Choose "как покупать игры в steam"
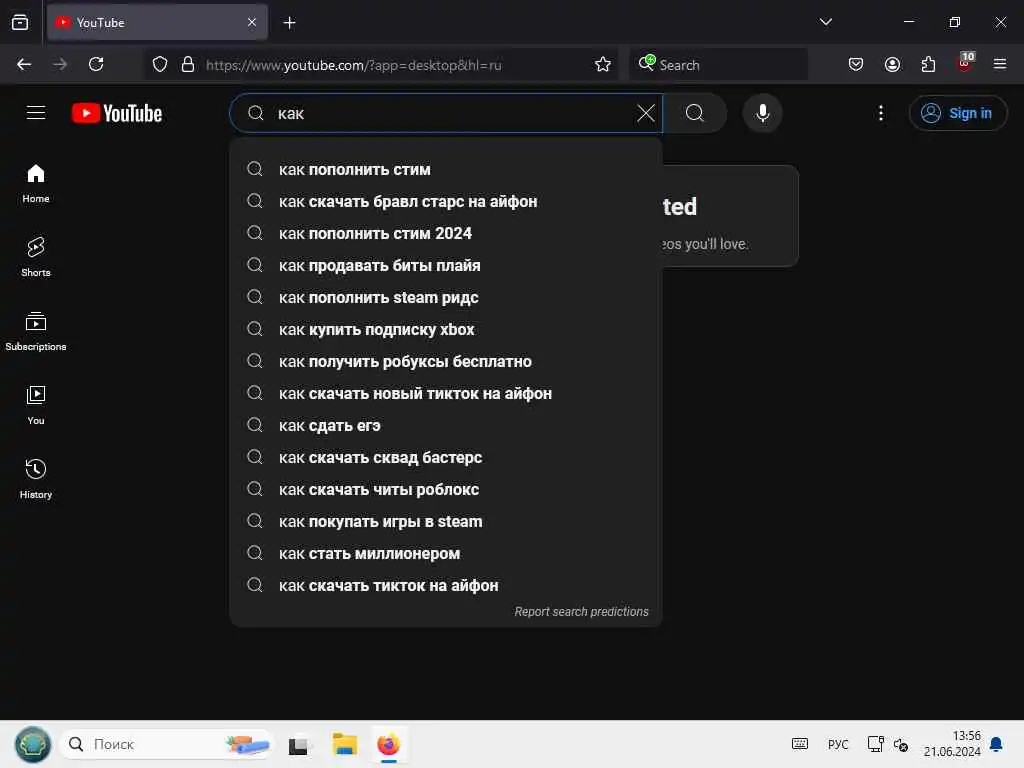The height and width of the screenshot is (768, 1024). click(x=446, y=521)
